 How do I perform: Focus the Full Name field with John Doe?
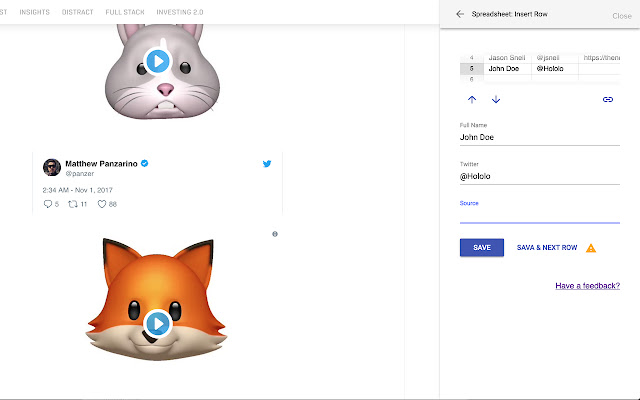pyautogui.click(x=540, y=138)
